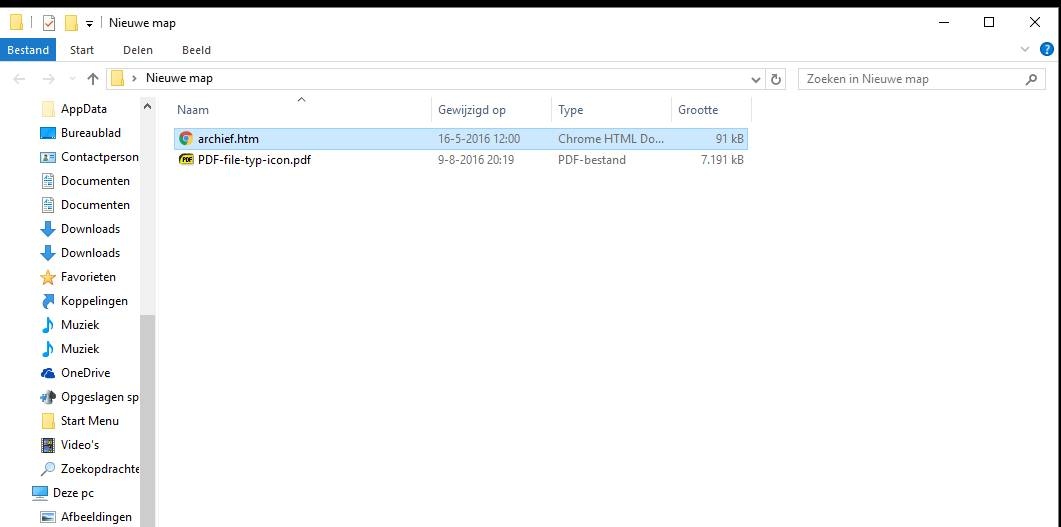Click the PDF icon of PDF-file-typ-icon.pdf
The image size is (1061, 527).
point(186,160)
